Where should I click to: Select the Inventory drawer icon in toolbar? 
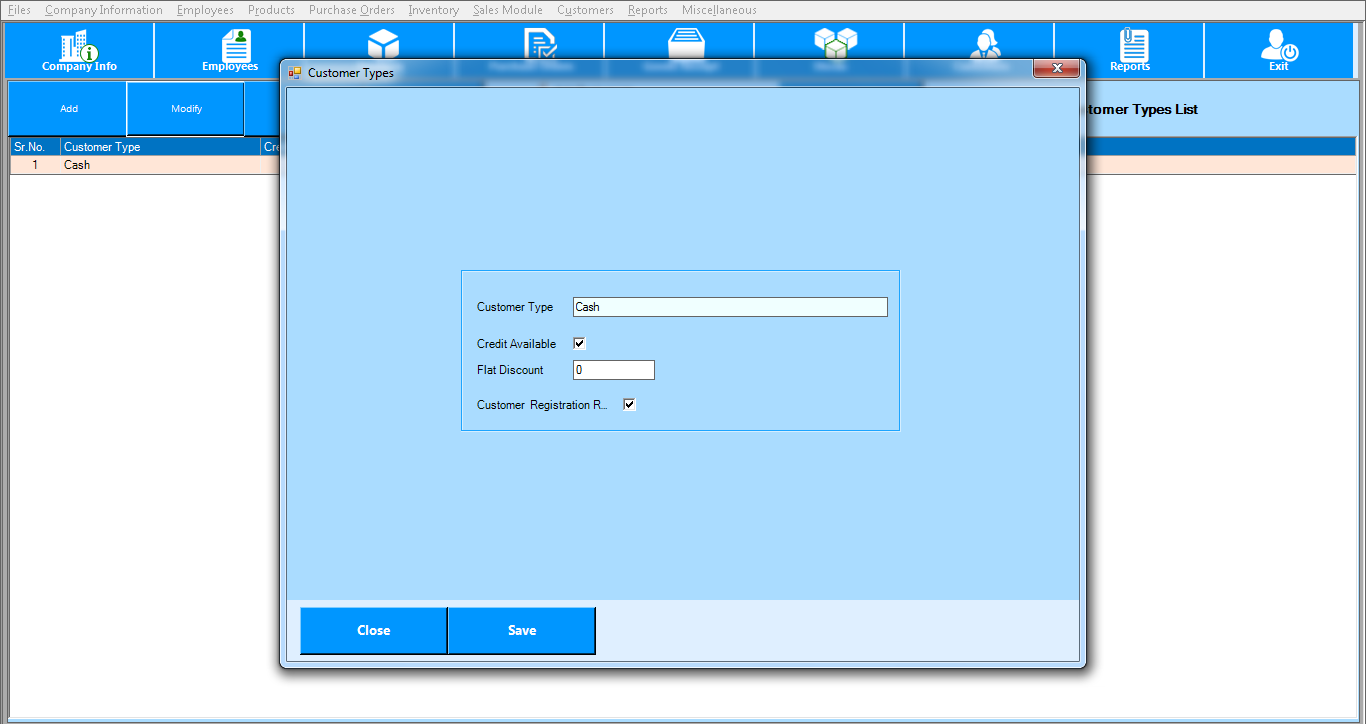point(686,42)
